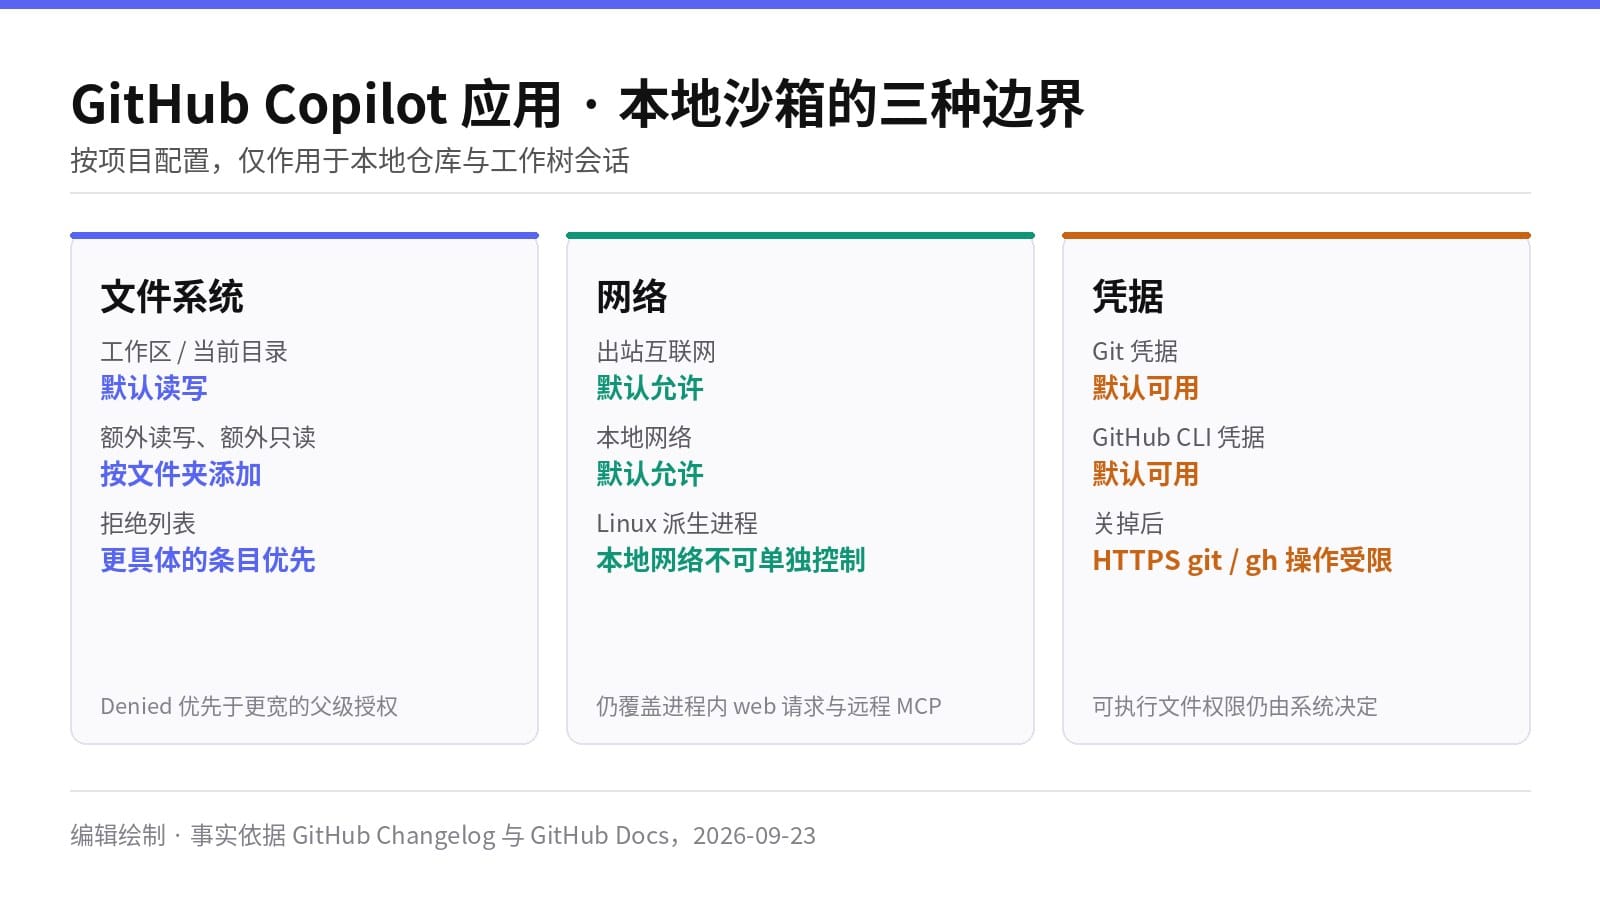
Task: Click 默认可用 under Git 凭据
Action: pos(1146,388)
